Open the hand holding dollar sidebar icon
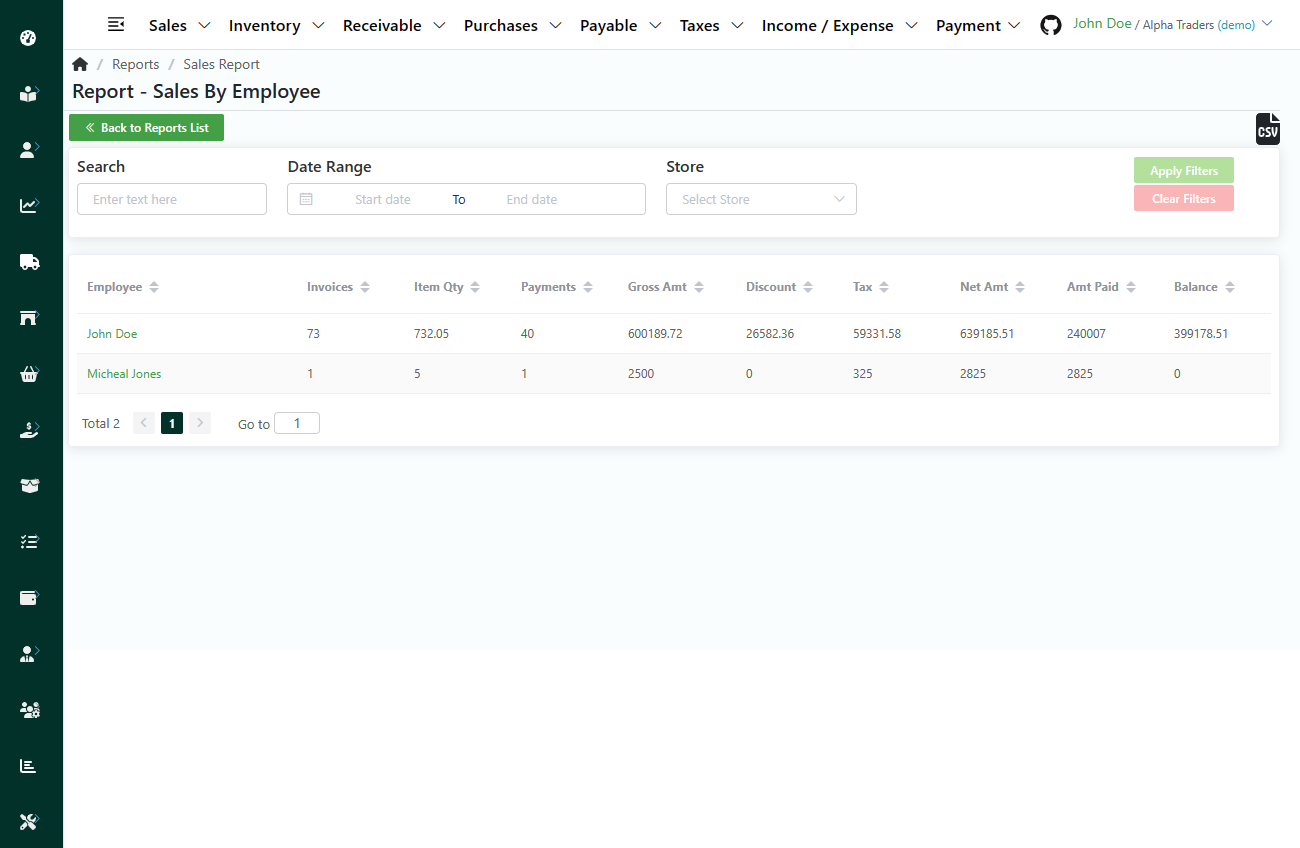The height and width of the screenshot is (848, 1300). click(x=29, y=430)
